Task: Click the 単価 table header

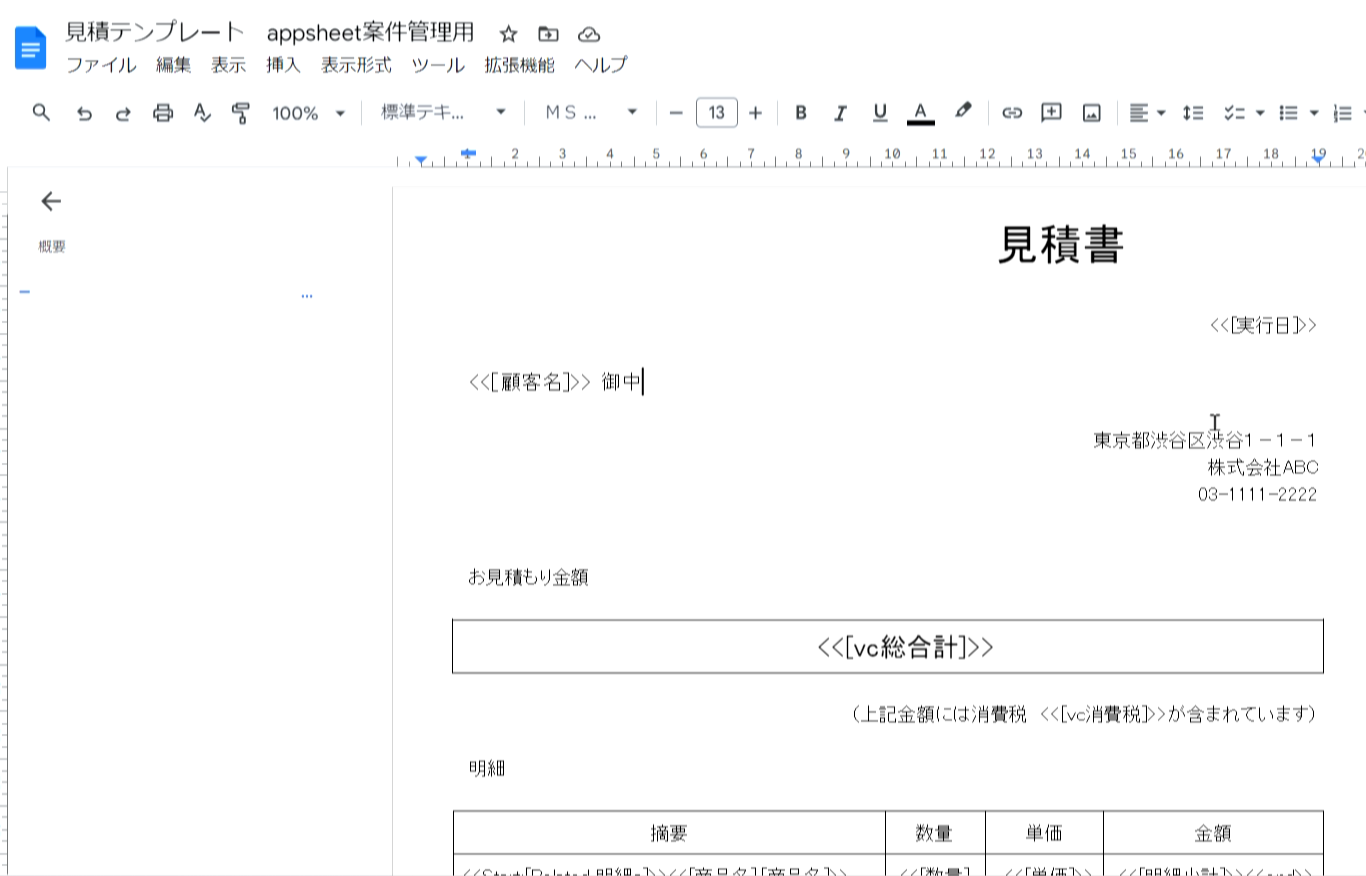Action: (x=1043, y=833)
